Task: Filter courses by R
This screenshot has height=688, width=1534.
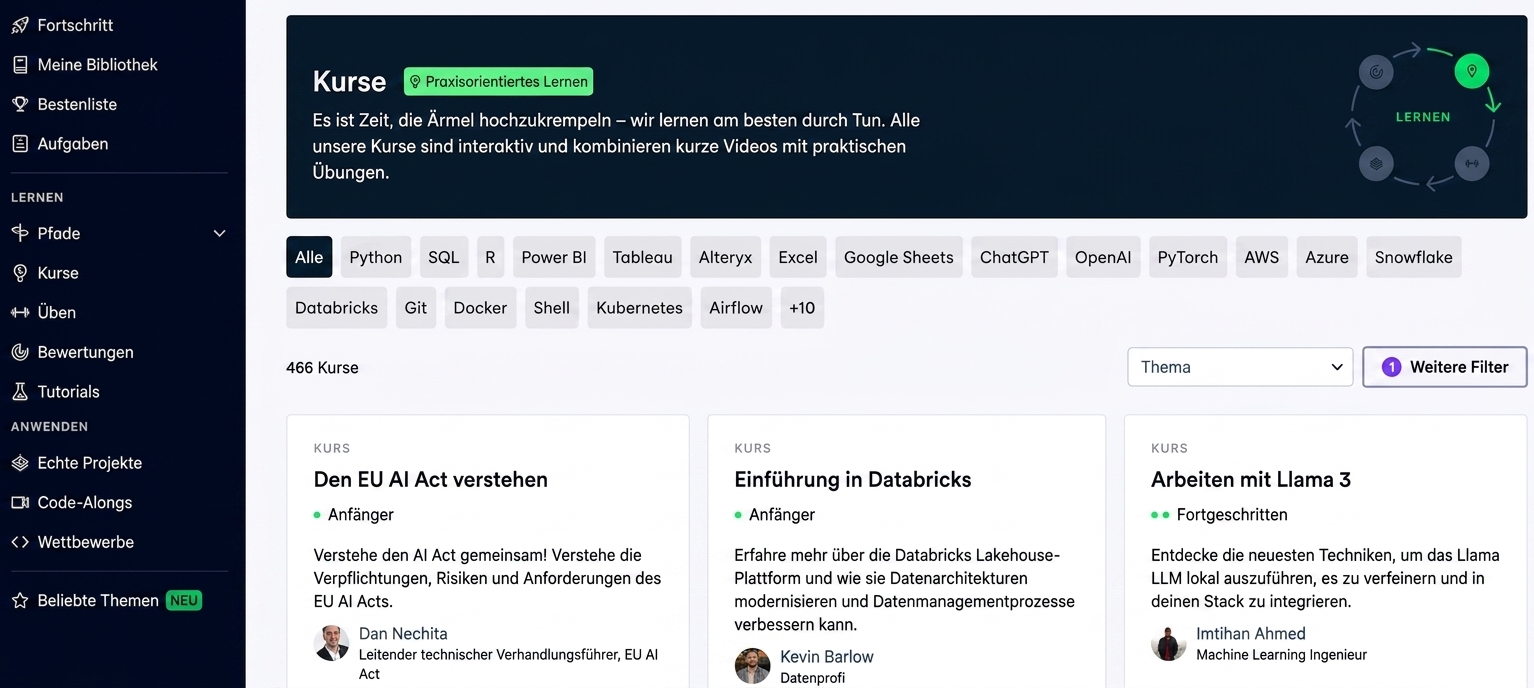Action: [x=490, y=257]
